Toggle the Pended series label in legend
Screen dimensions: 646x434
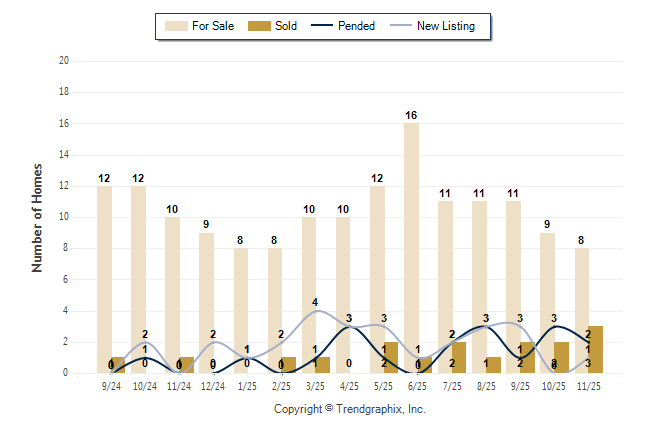(x=358, y=26)
